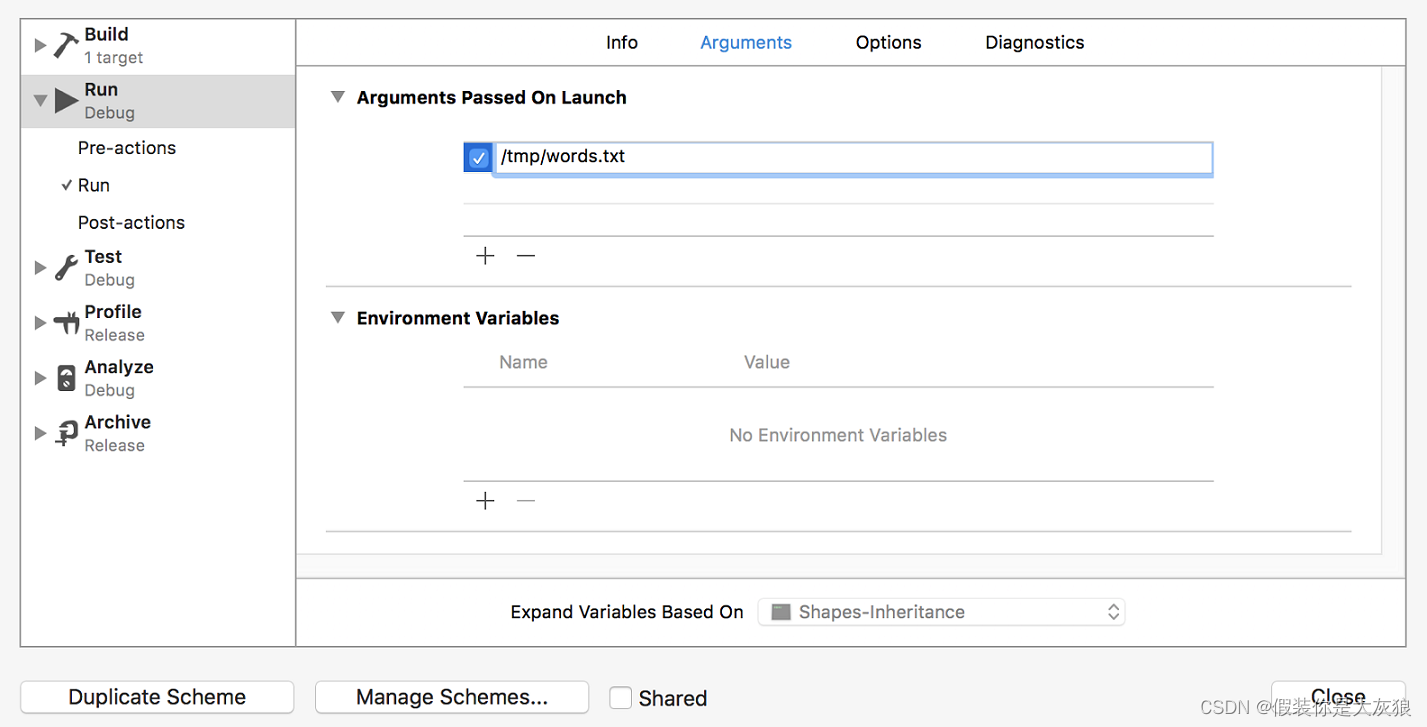The image size is (1427, 727).
Task: Click the Run play triangle icon
Action: 66,100
